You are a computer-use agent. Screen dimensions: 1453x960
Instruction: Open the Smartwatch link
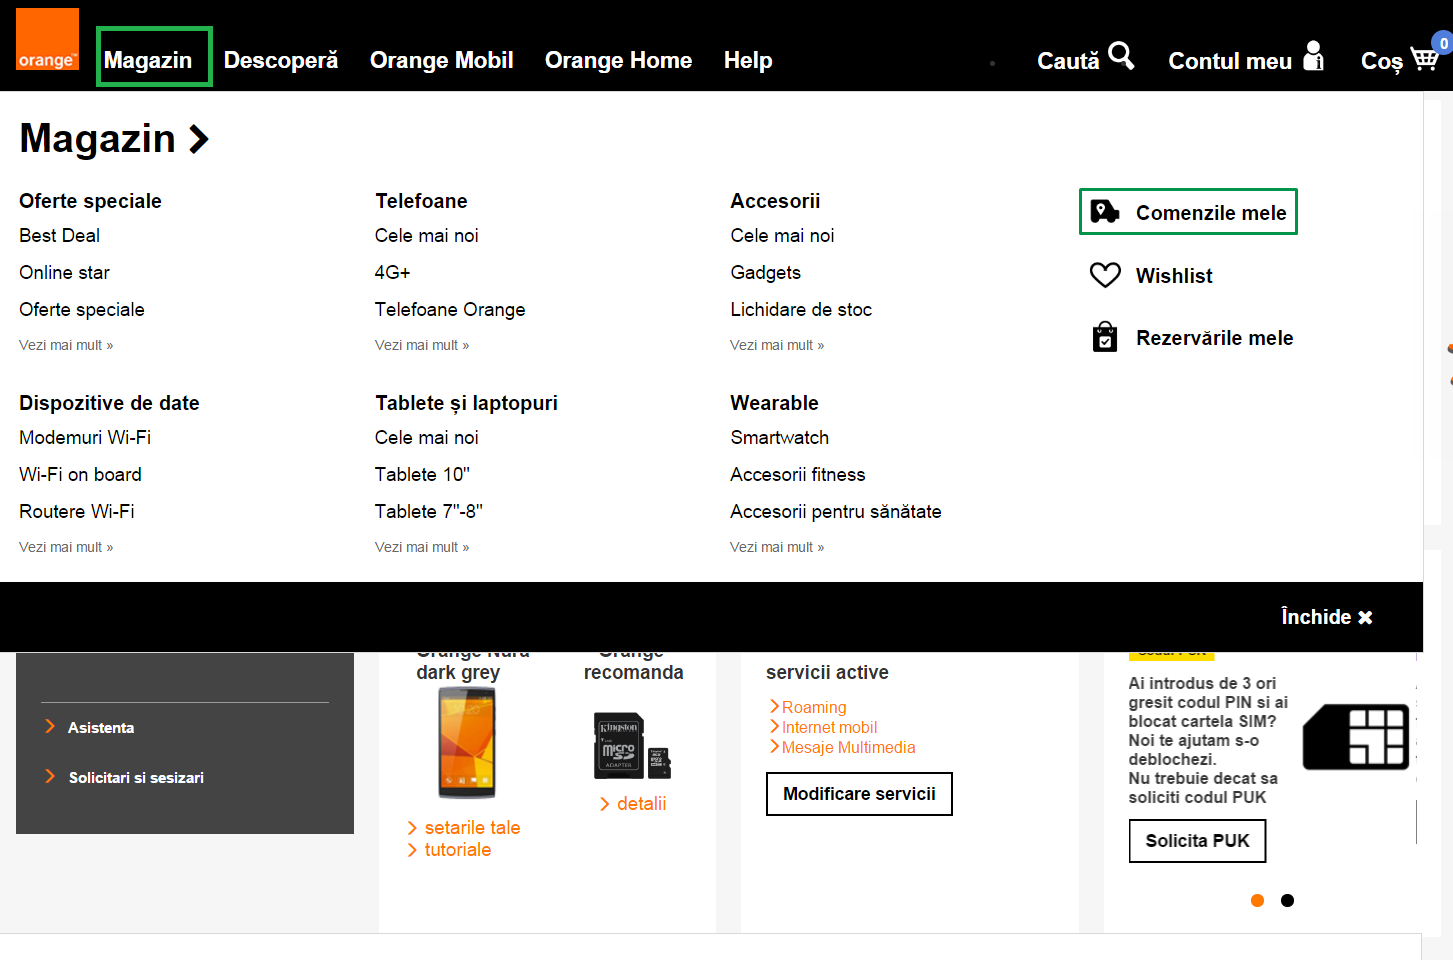(780, 438)
